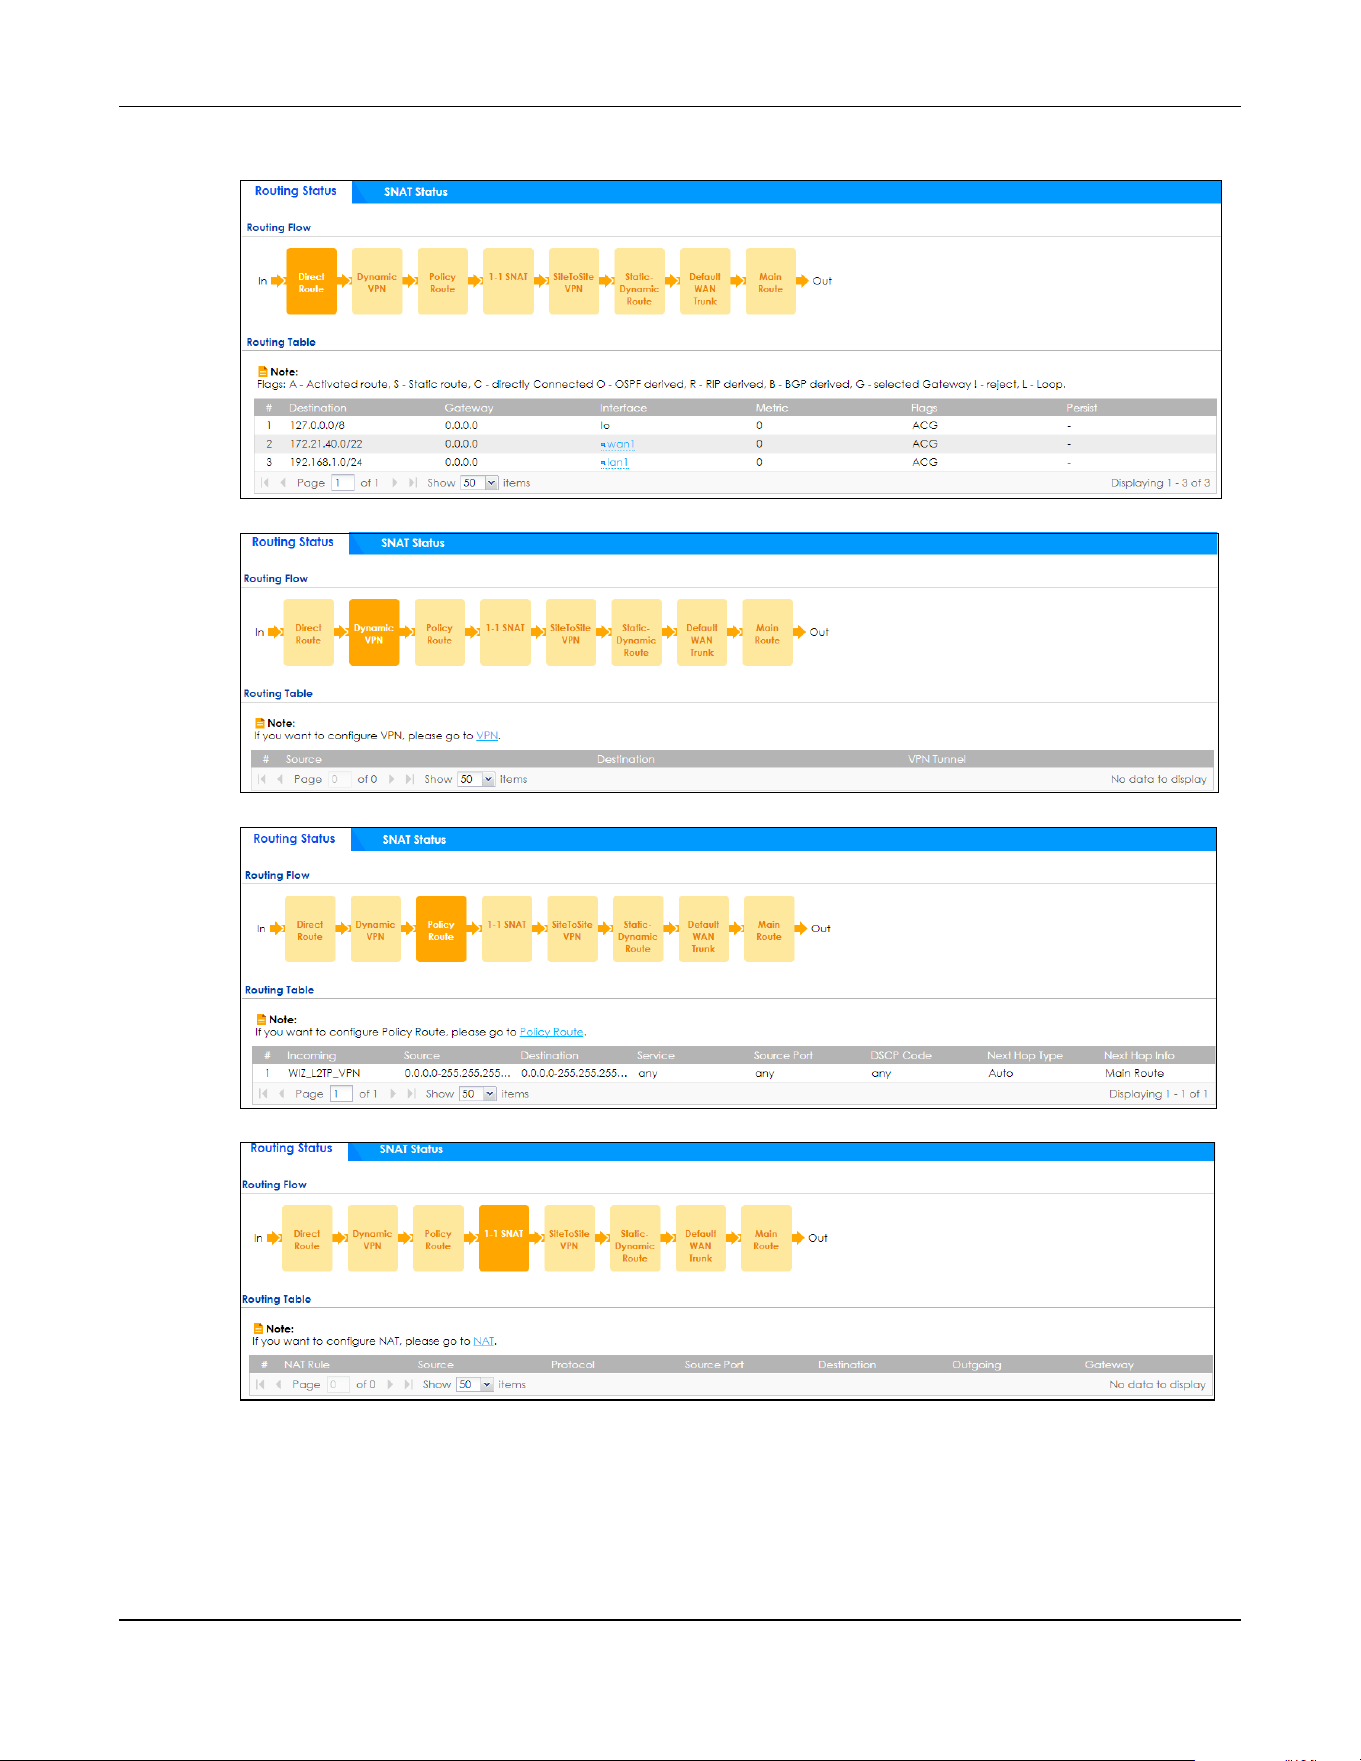
Task: Click previous-page icon in Policy Route table pager
Action: click(x=281, y=1094)
